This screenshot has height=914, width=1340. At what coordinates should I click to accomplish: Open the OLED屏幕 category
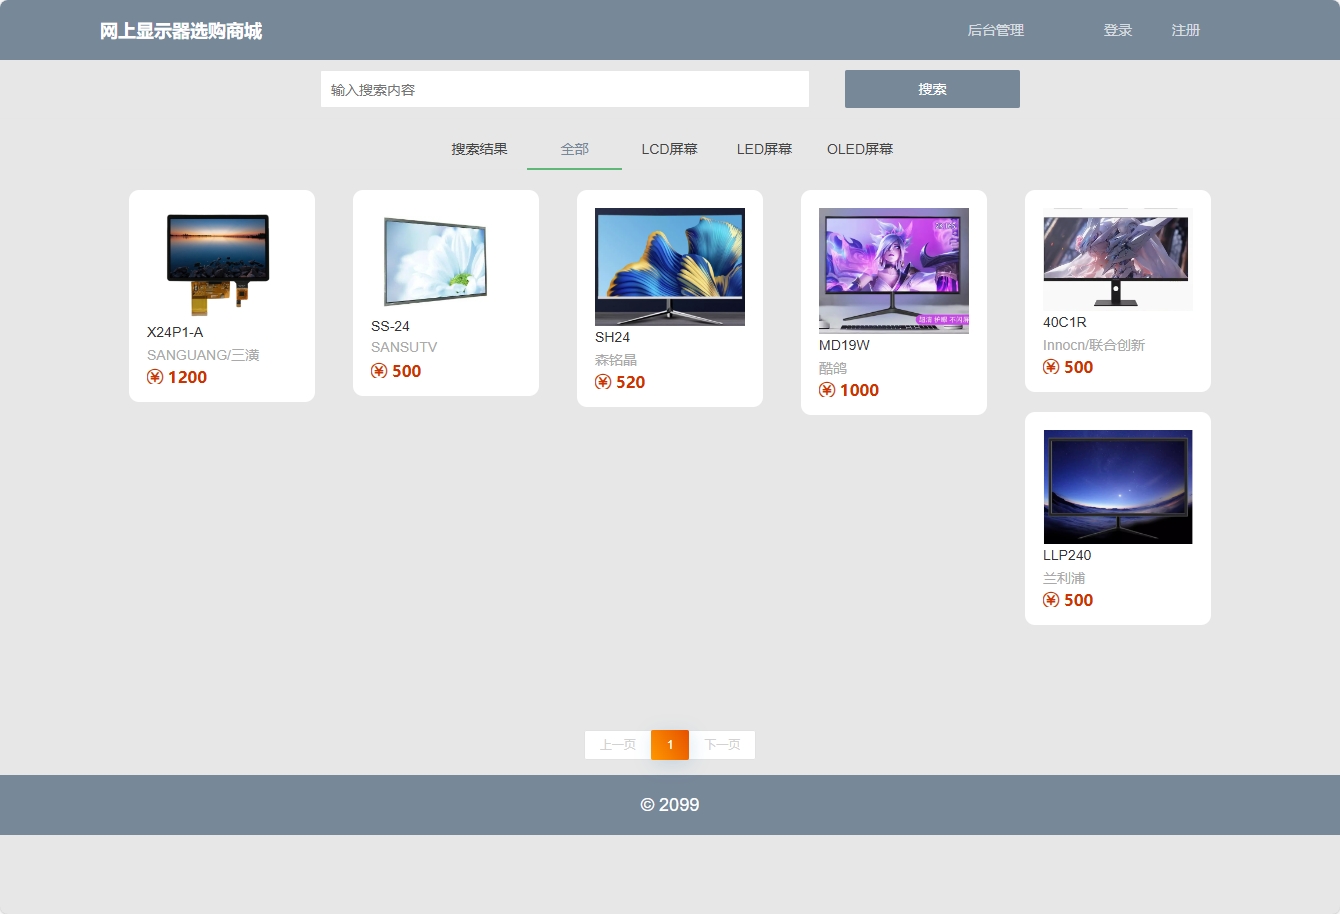(x=858, y=148)
